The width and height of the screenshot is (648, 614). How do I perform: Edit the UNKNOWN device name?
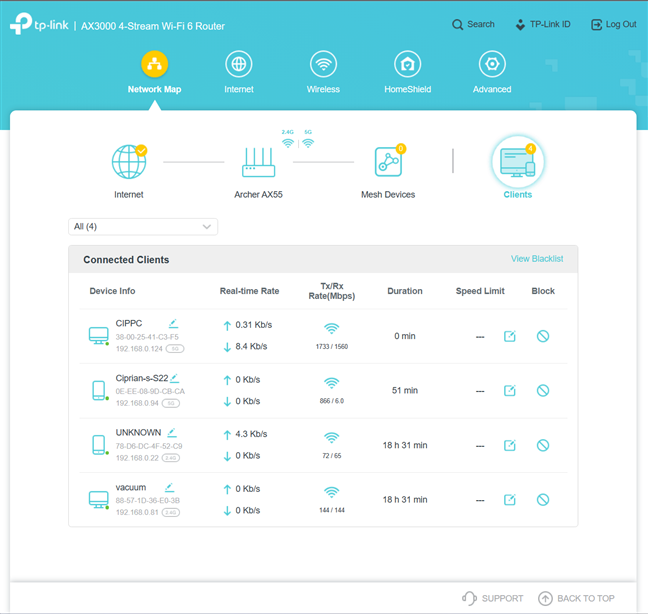172,433
